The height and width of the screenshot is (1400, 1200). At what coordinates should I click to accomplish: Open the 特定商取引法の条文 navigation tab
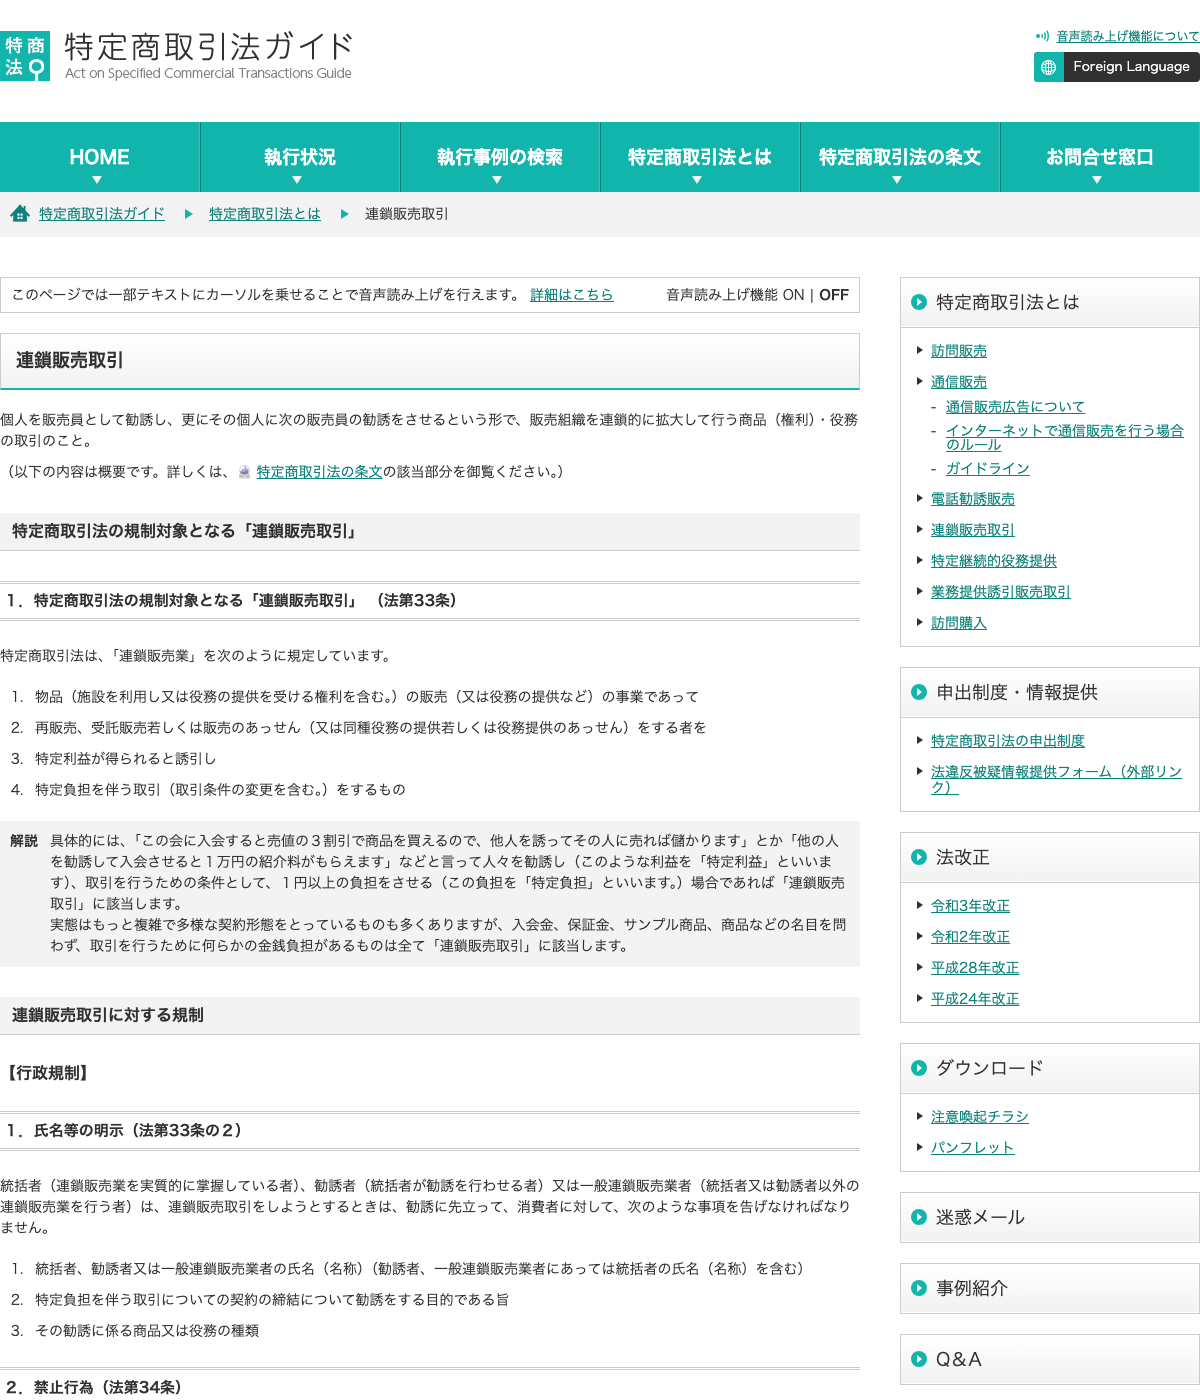tap(900, 157)
